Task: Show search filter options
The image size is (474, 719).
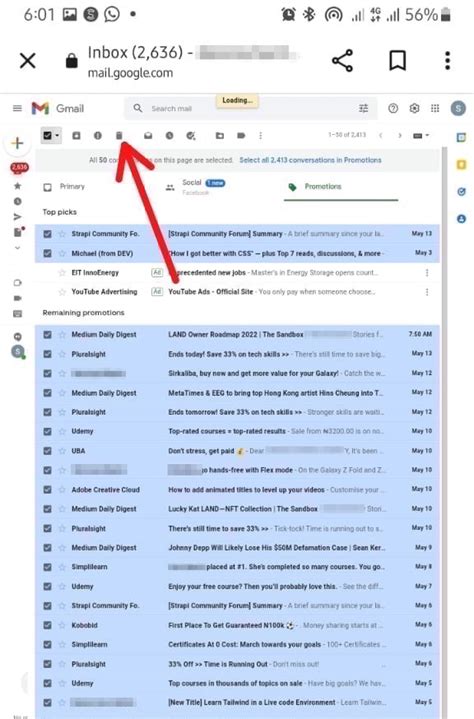Action: click(x=364, y=108)
